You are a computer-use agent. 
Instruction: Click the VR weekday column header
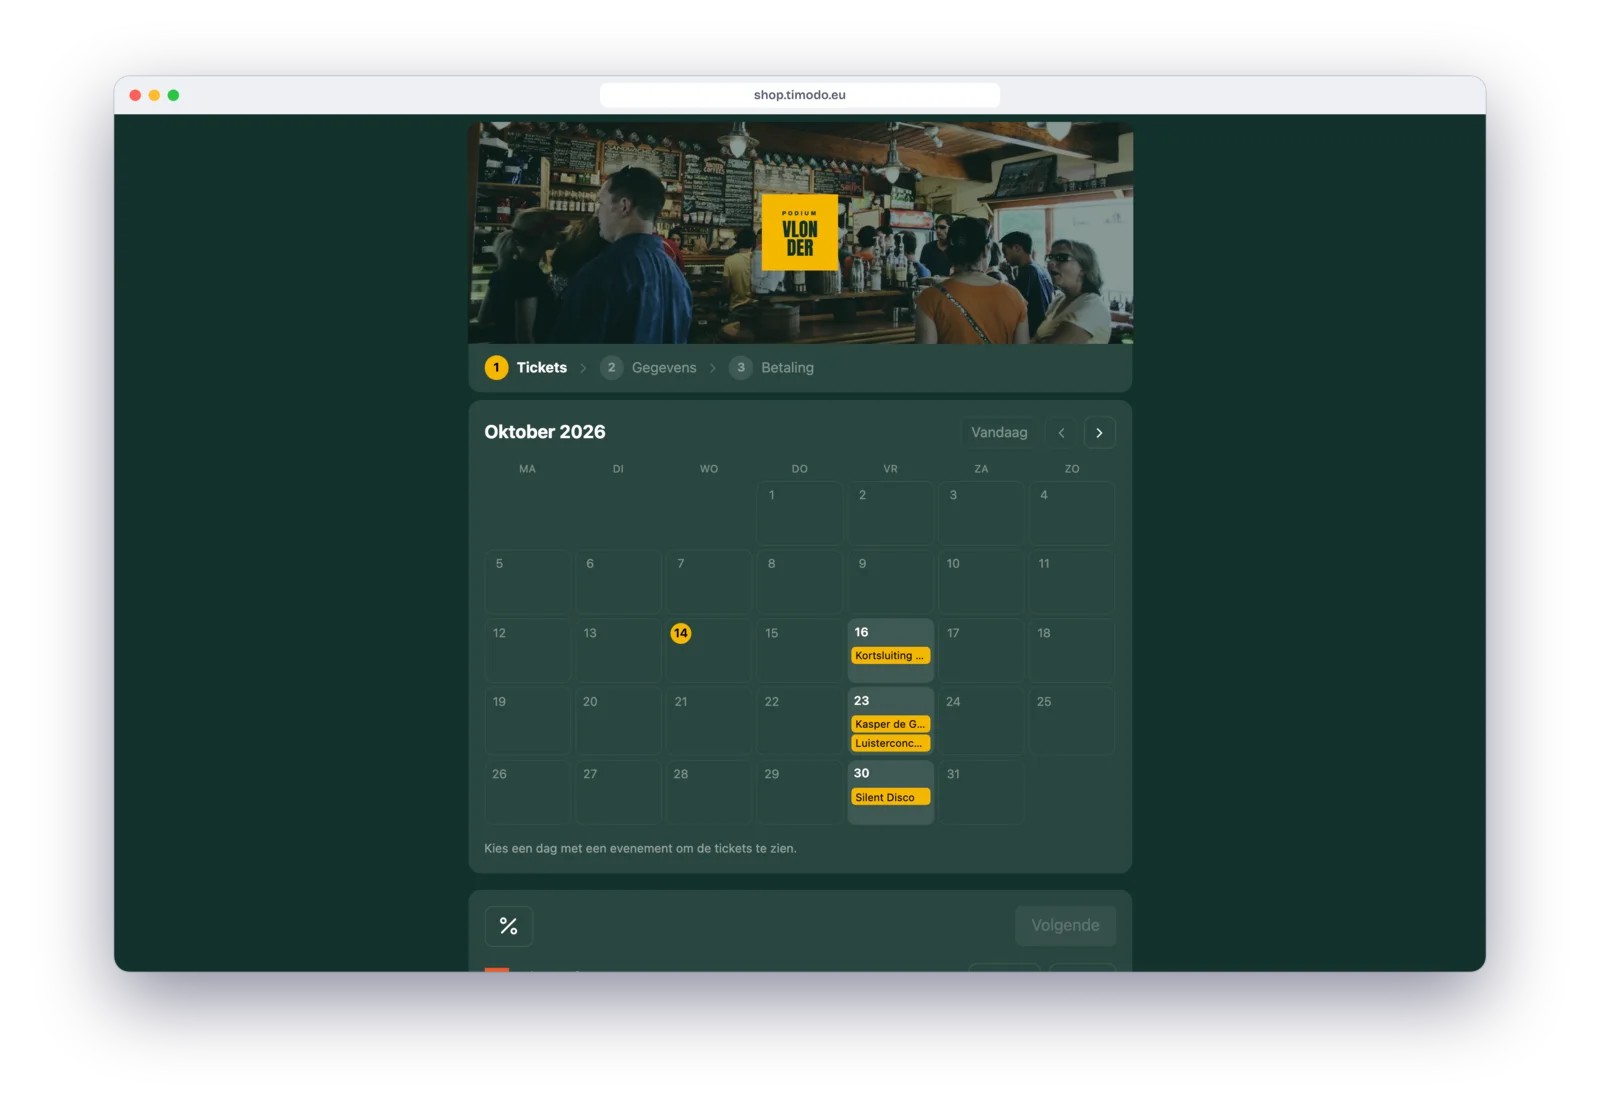tap(890, 469)
